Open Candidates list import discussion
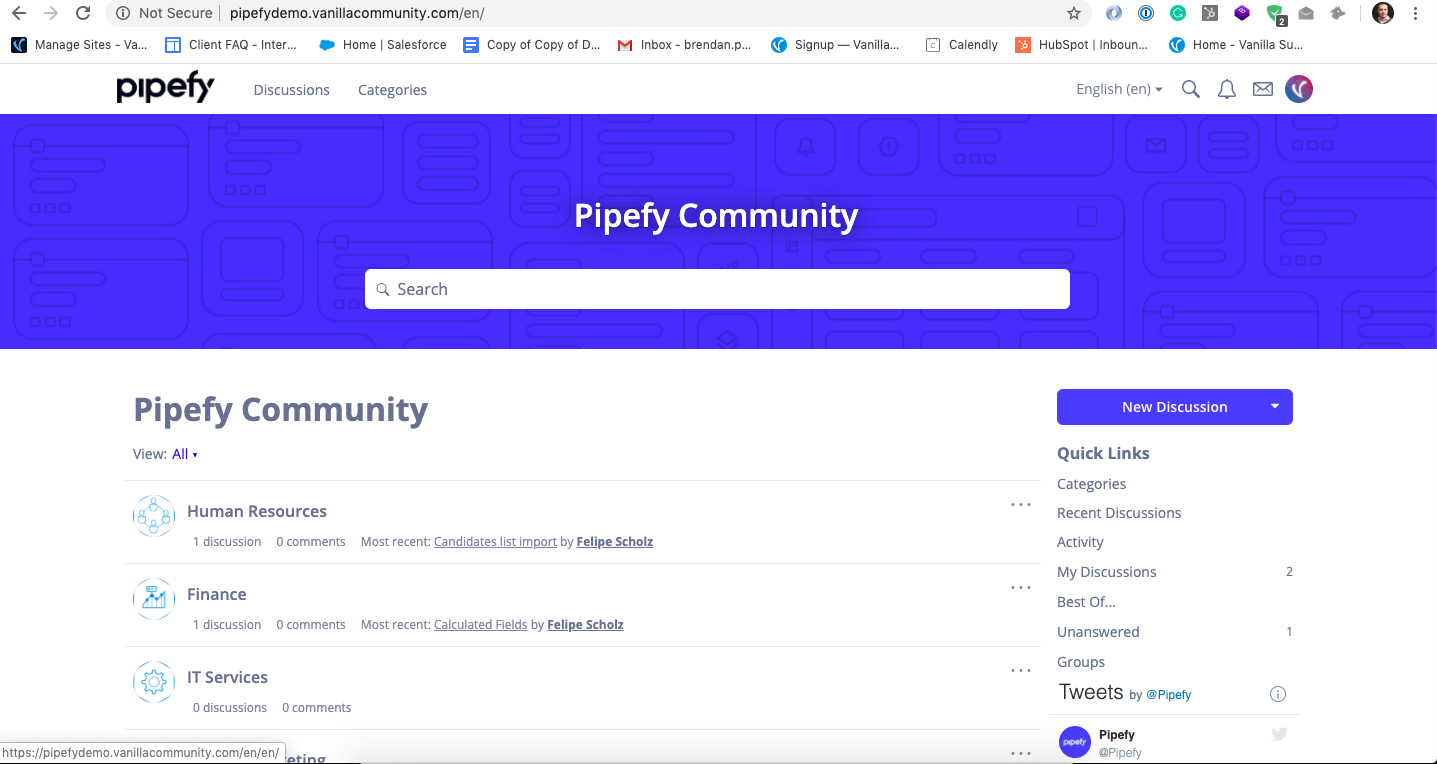 [495, 541]
